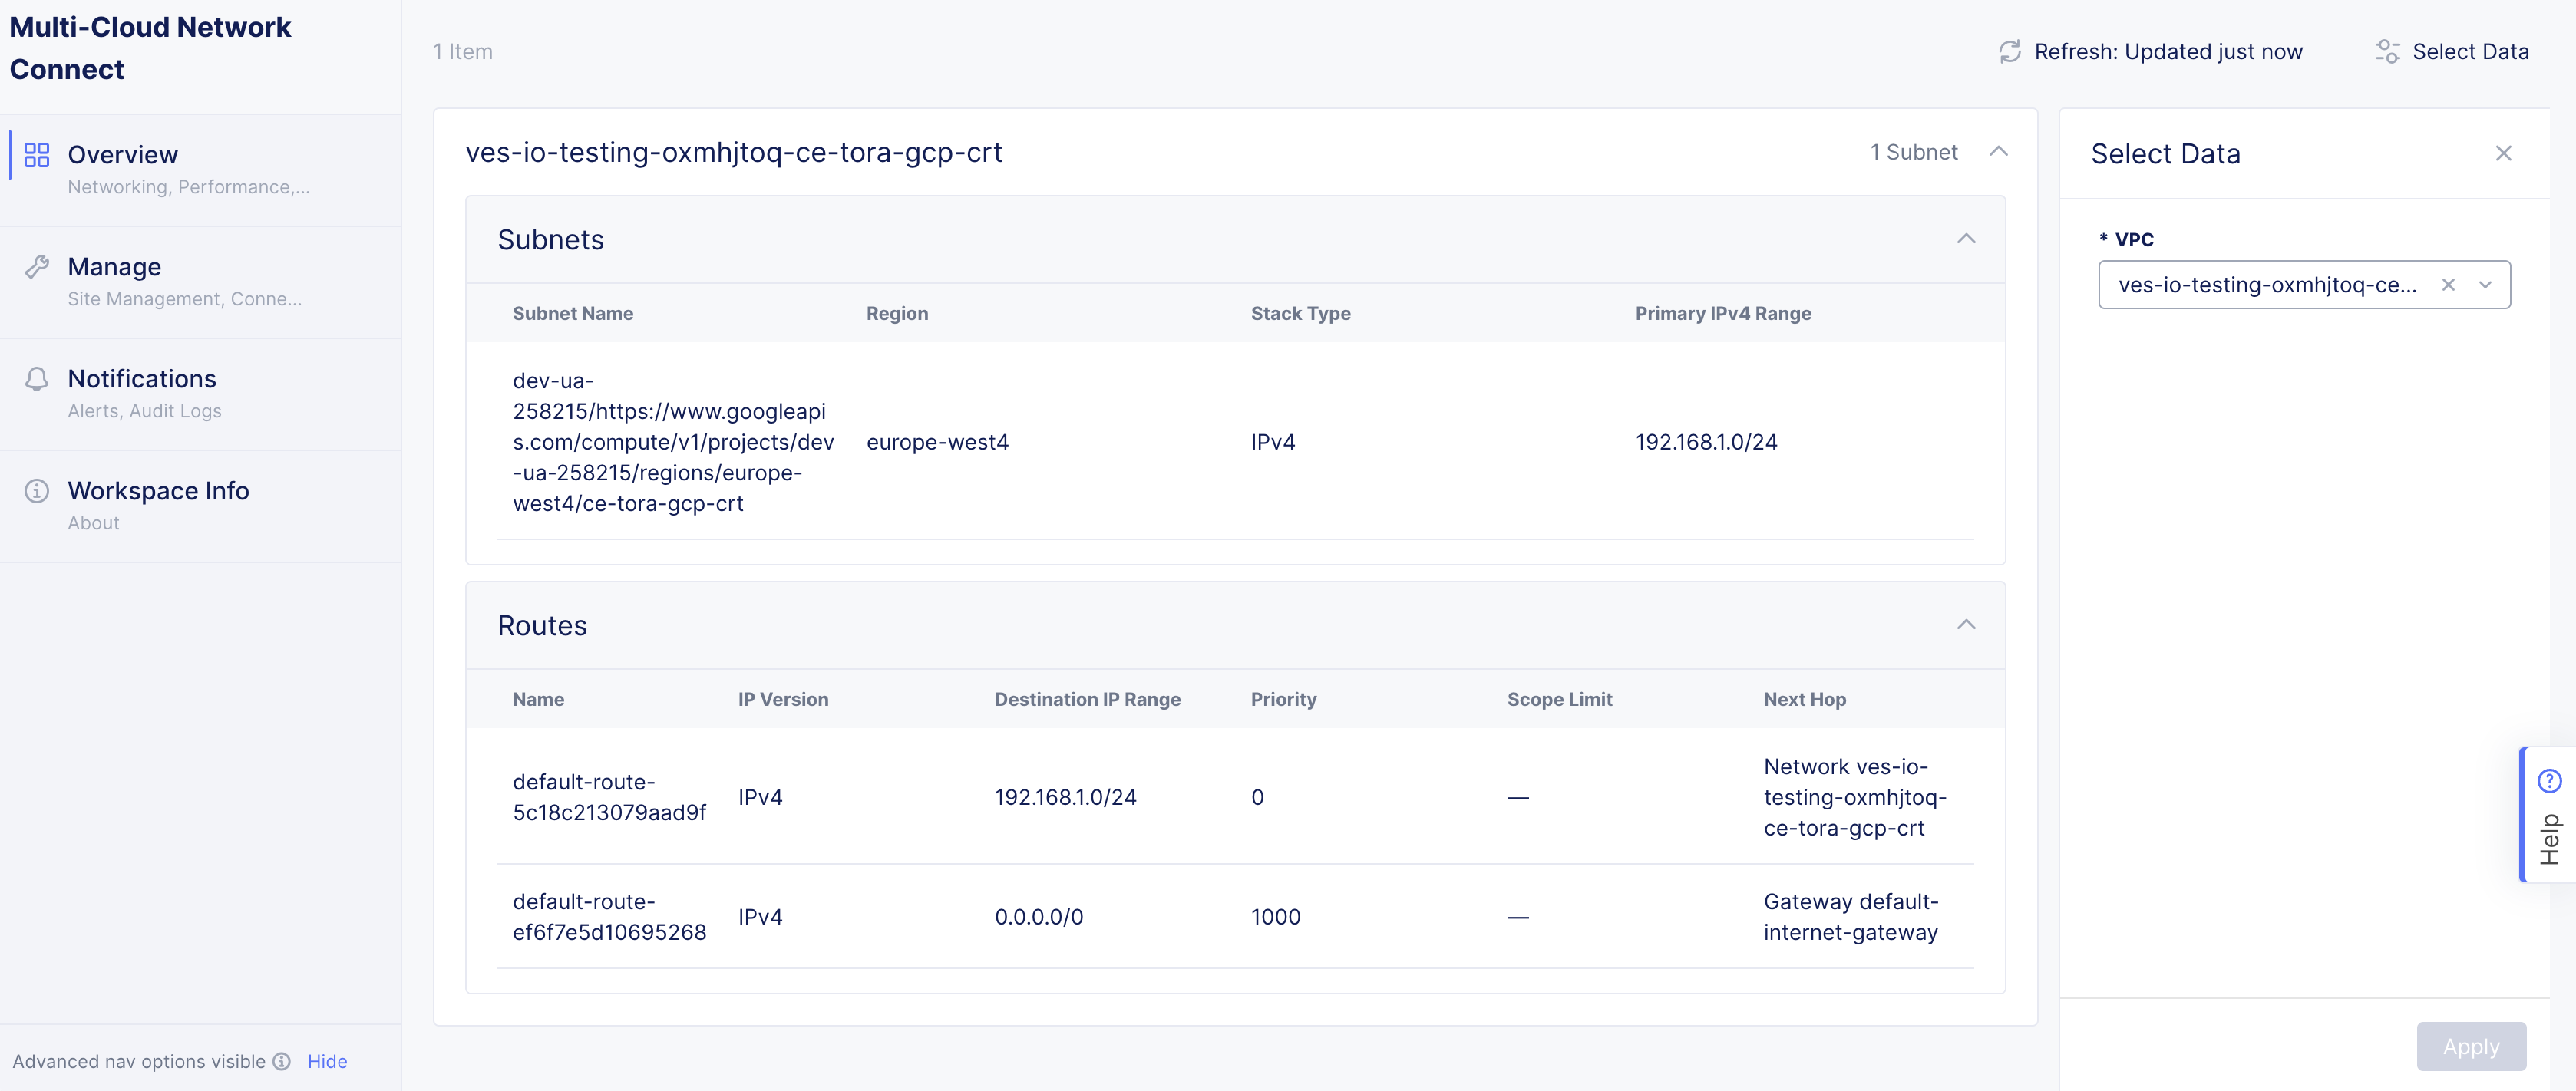Collapse the 1 Subnet panel chevron
Viewport: 2576px width, 1091px height.
click(2000, 151)
